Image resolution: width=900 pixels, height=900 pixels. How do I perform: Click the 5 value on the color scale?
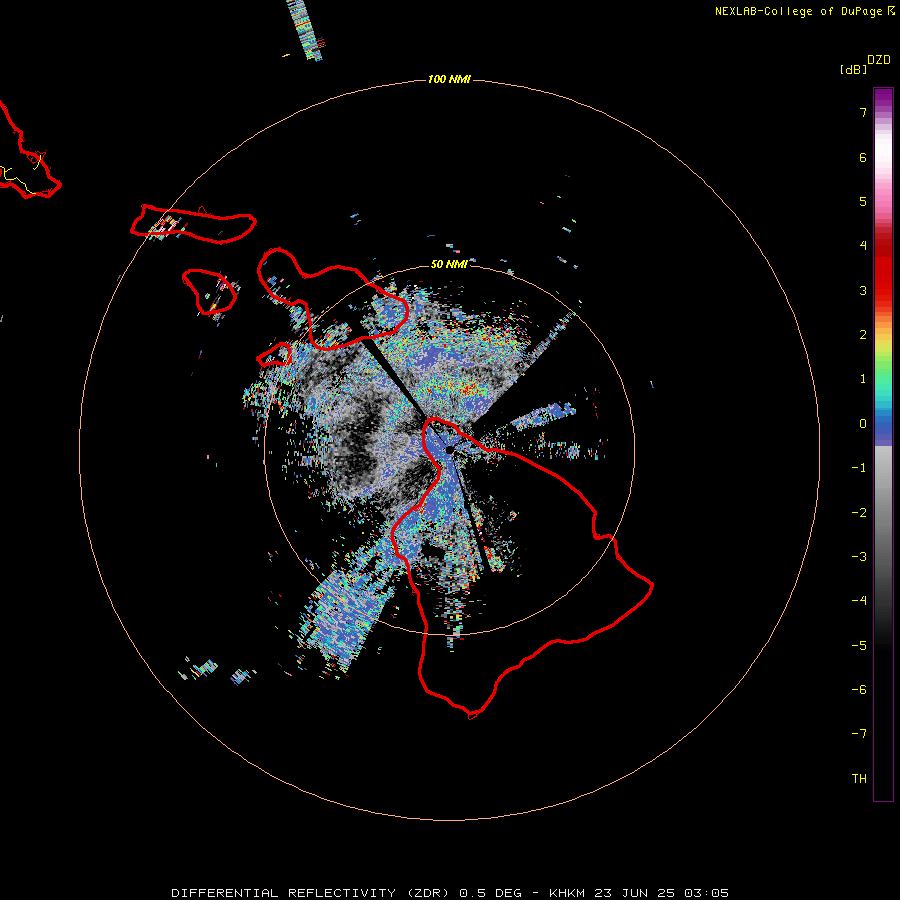point(863,201)
